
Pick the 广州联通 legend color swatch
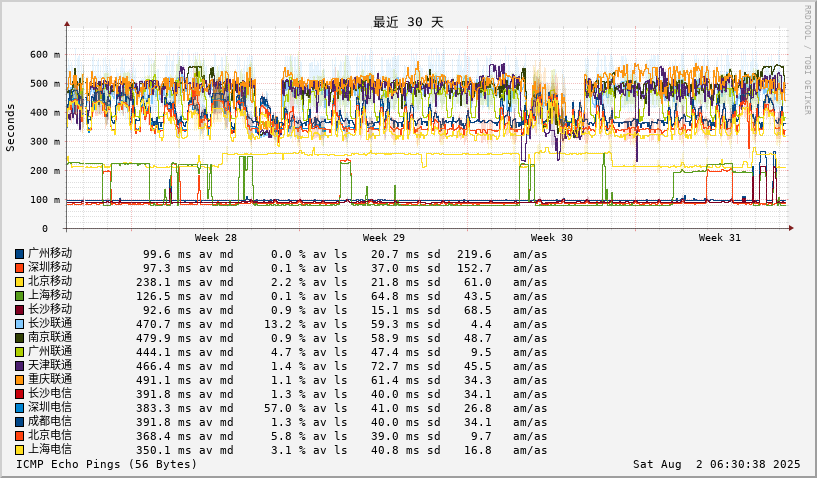[x=19, y=352]
